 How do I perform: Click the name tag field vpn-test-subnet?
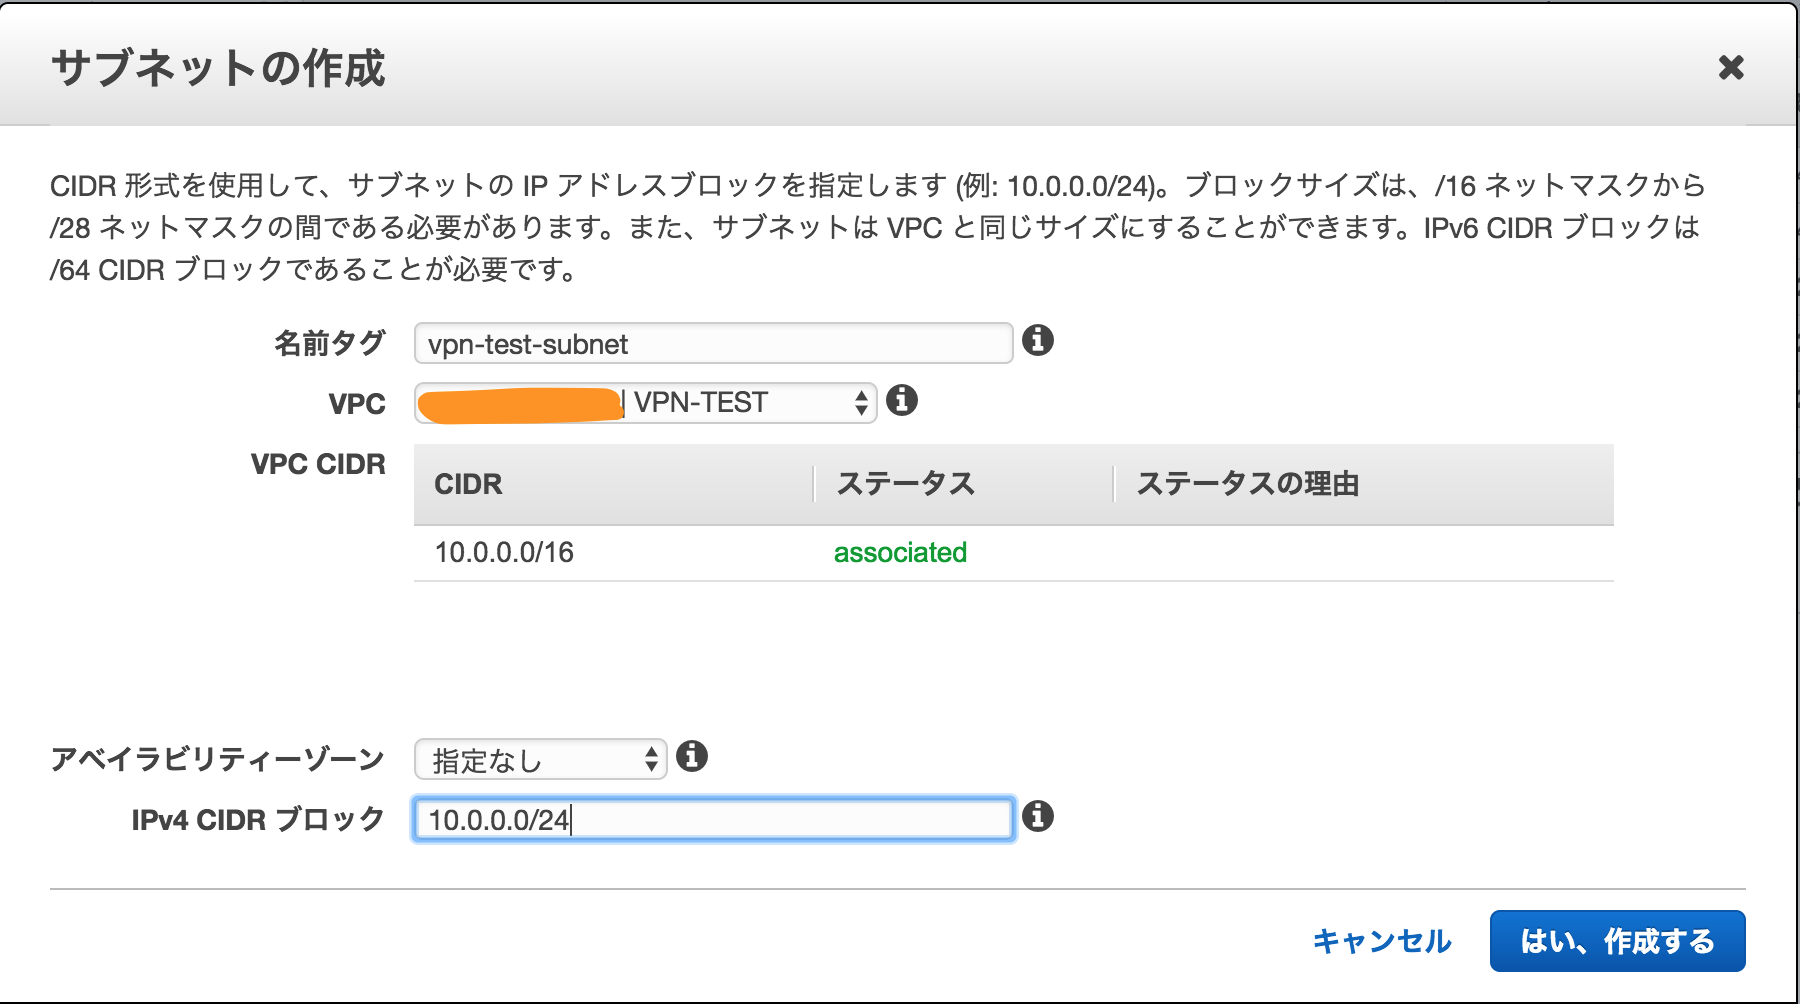[x=714, y=344]
